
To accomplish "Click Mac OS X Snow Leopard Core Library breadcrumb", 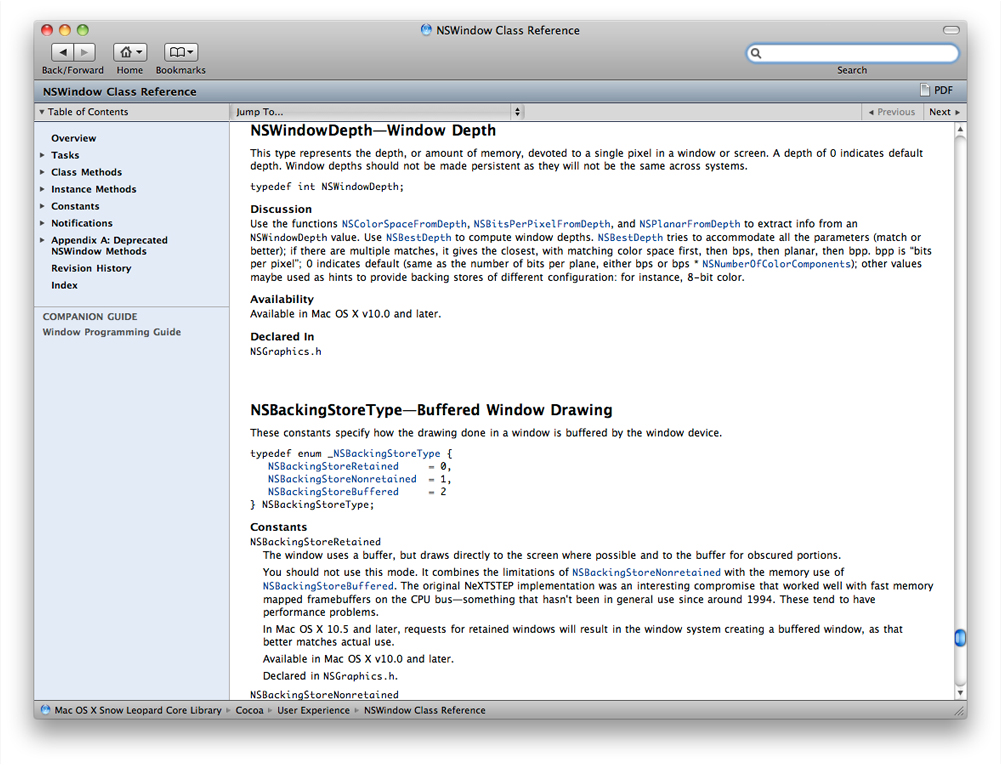I will 138,710.
